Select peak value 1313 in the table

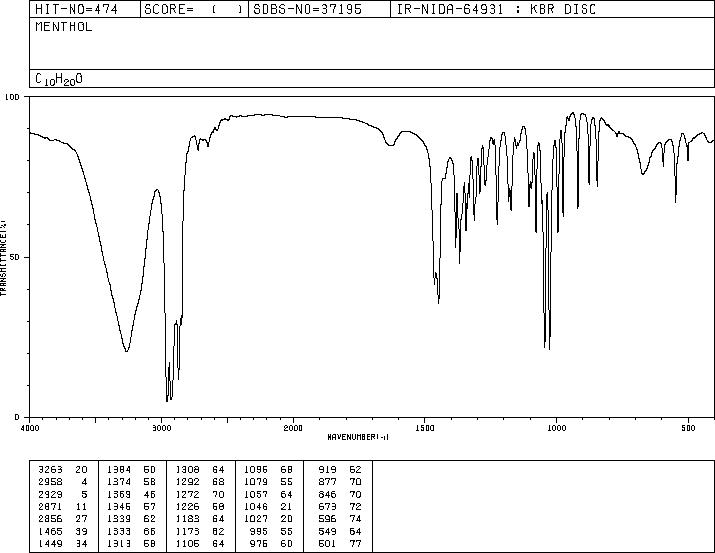(x=119, y=544)
